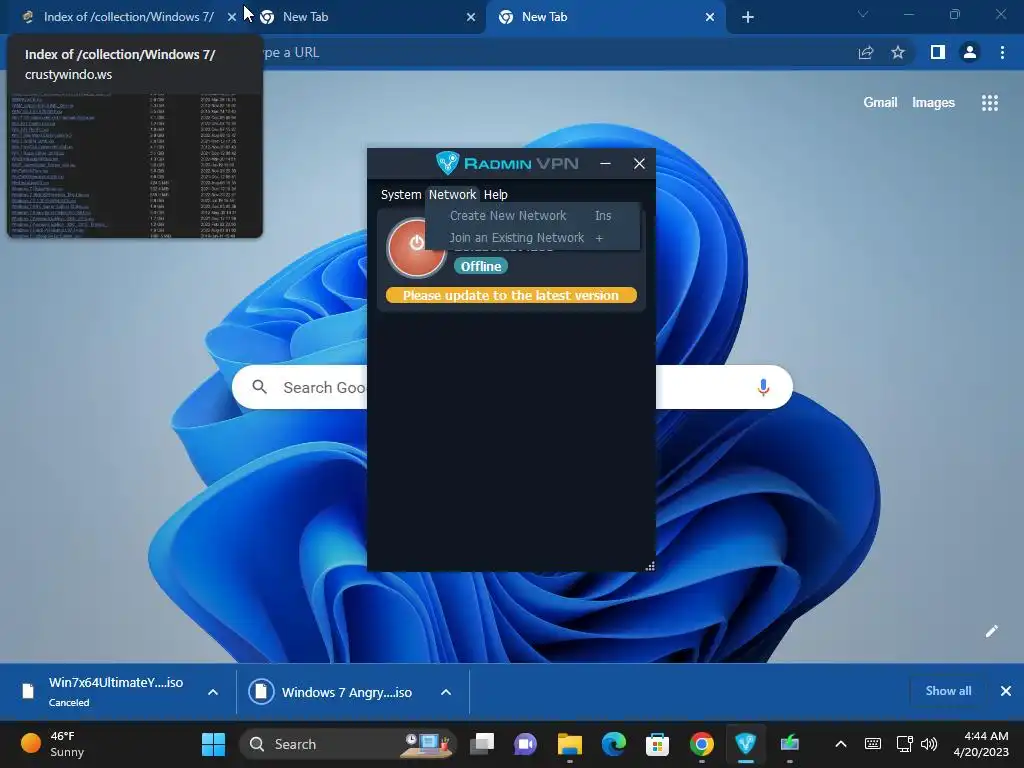Open Chrome three-dot menu

pyautogui.click(x=1002, y=52)
